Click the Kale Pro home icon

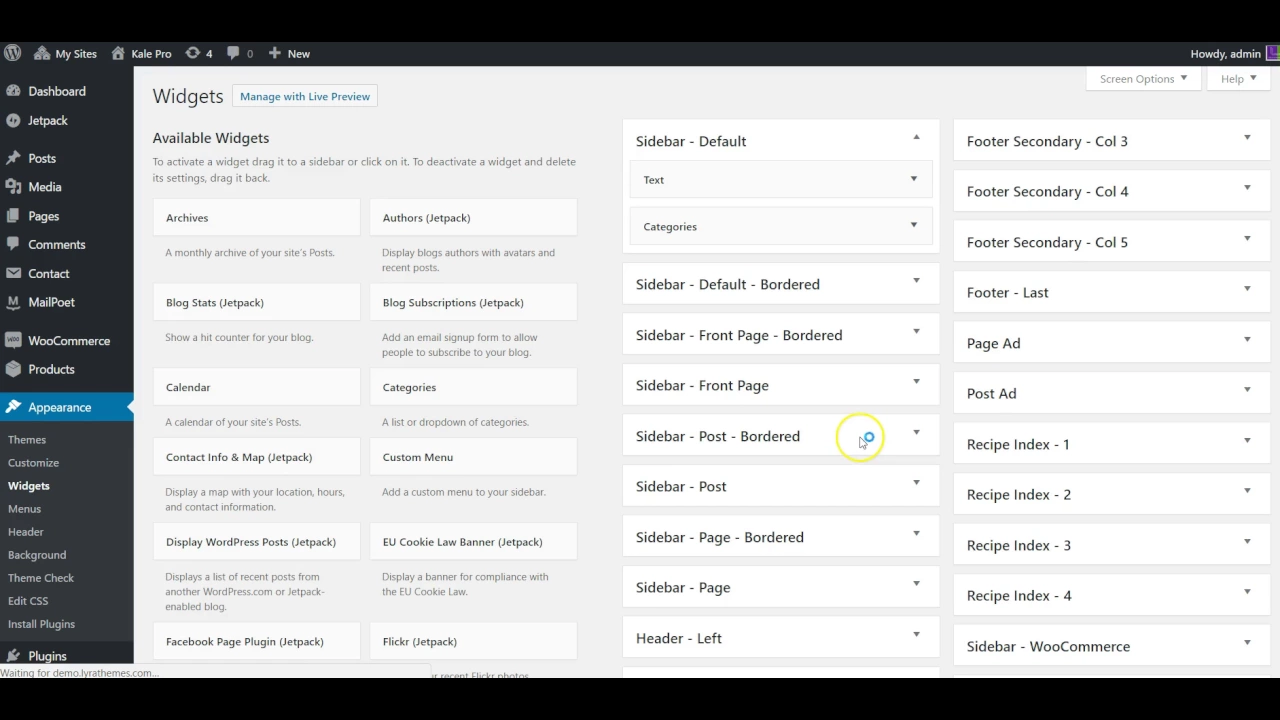tap(119, 53)
